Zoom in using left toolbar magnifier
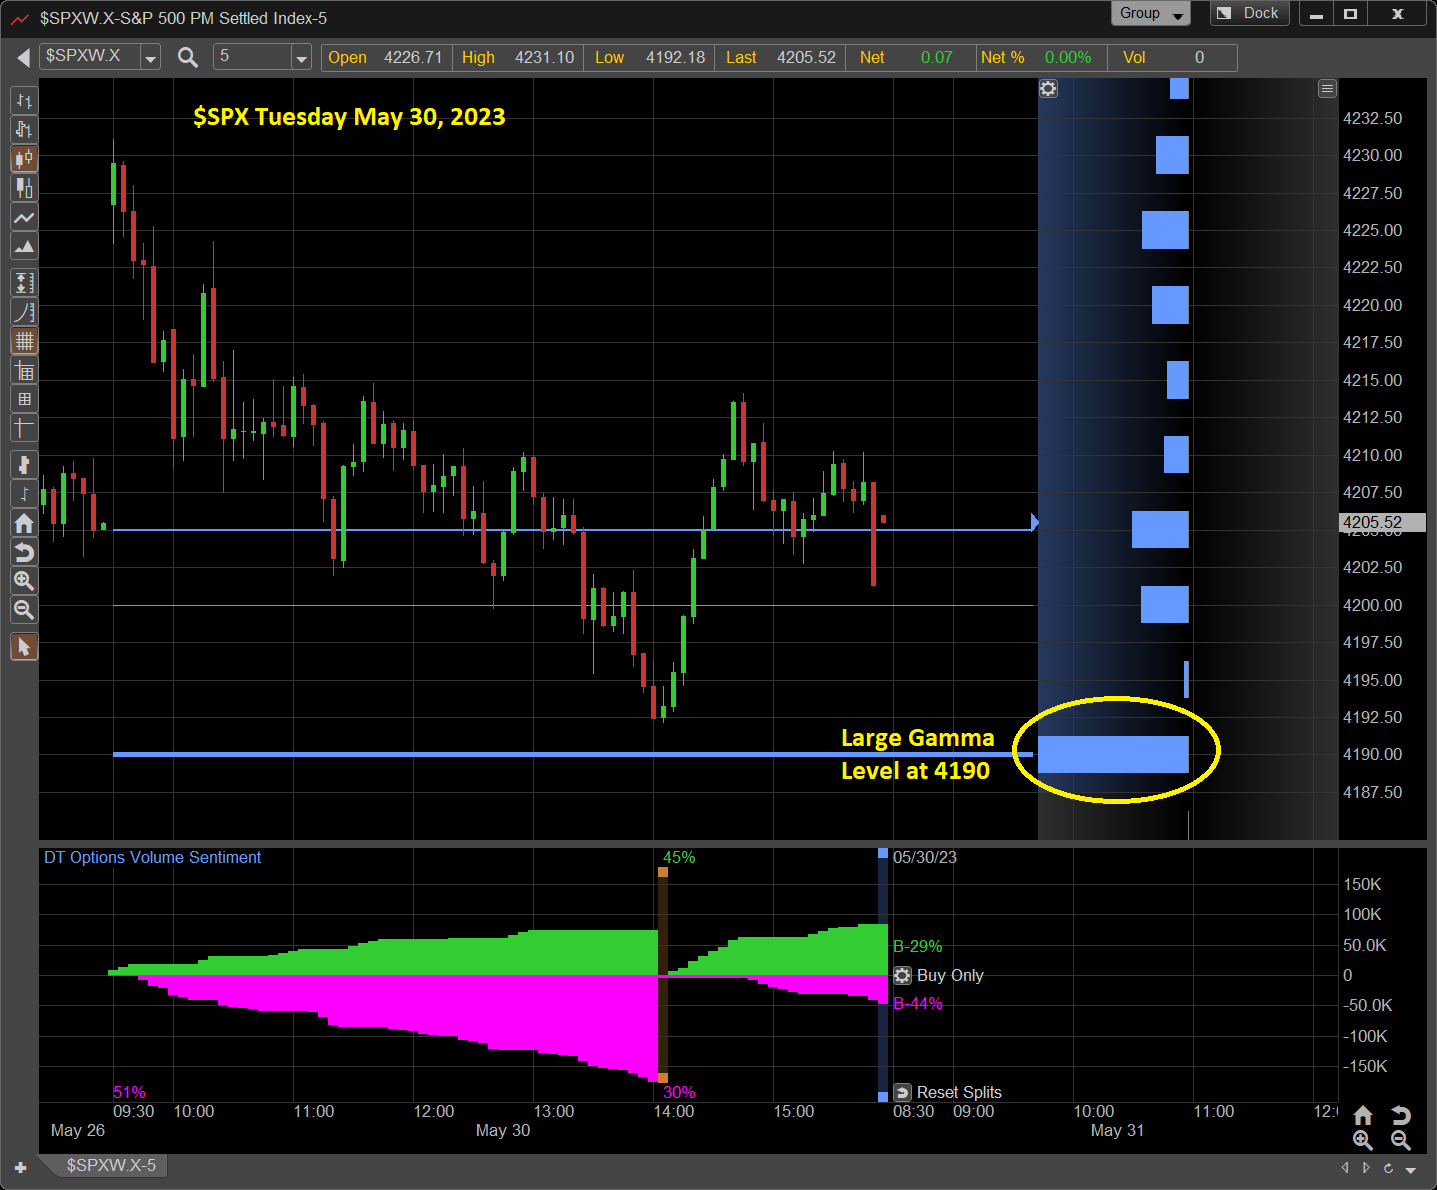The width and height of the screenshot is (1437, 1190). point(24,581)
